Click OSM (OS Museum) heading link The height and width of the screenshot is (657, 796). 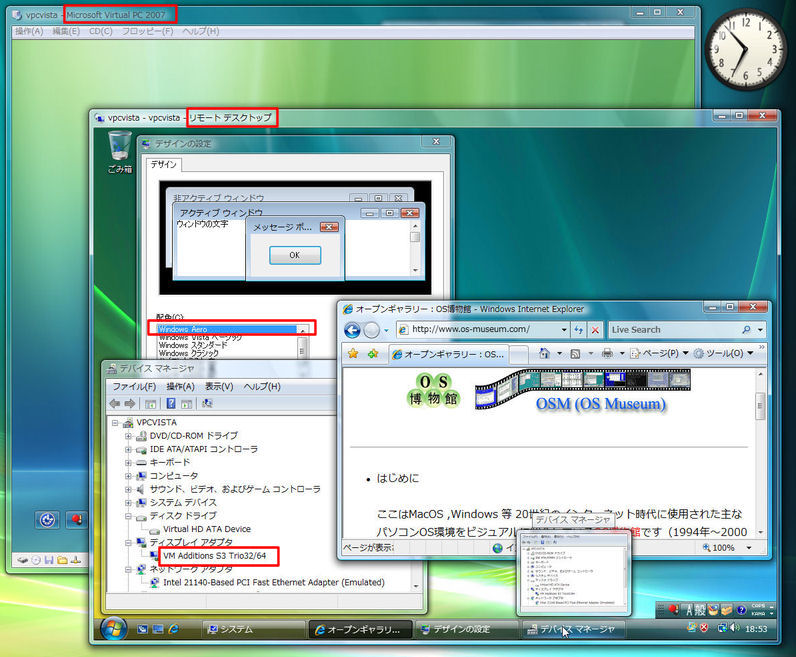[x=601, y=404]
